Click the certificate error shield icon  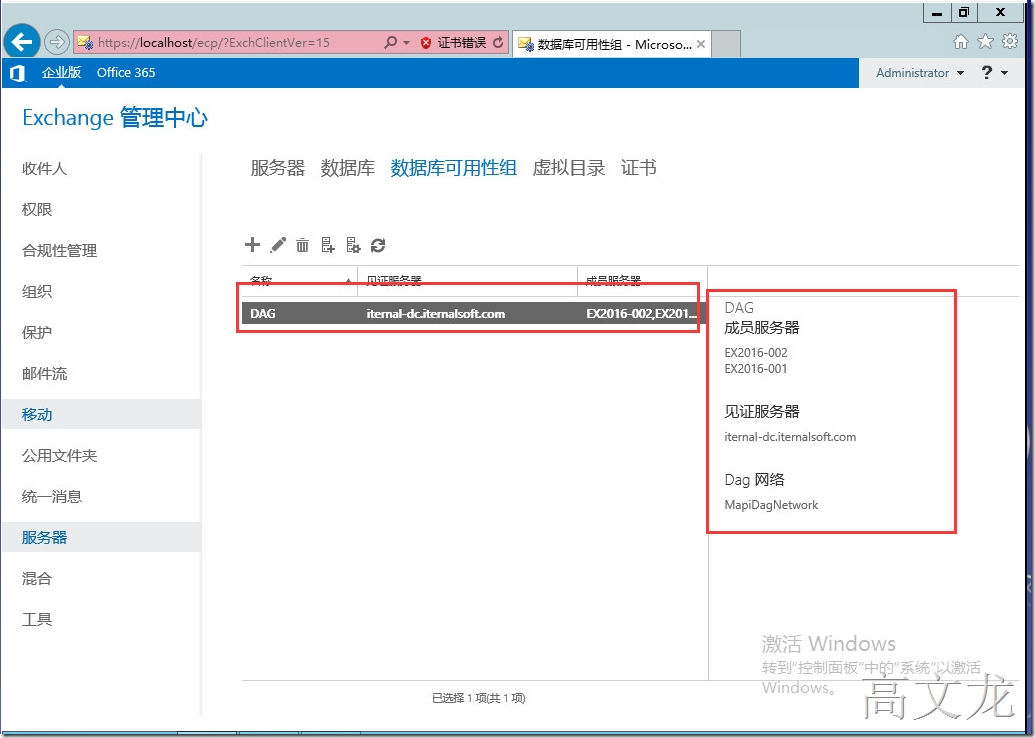426,43
